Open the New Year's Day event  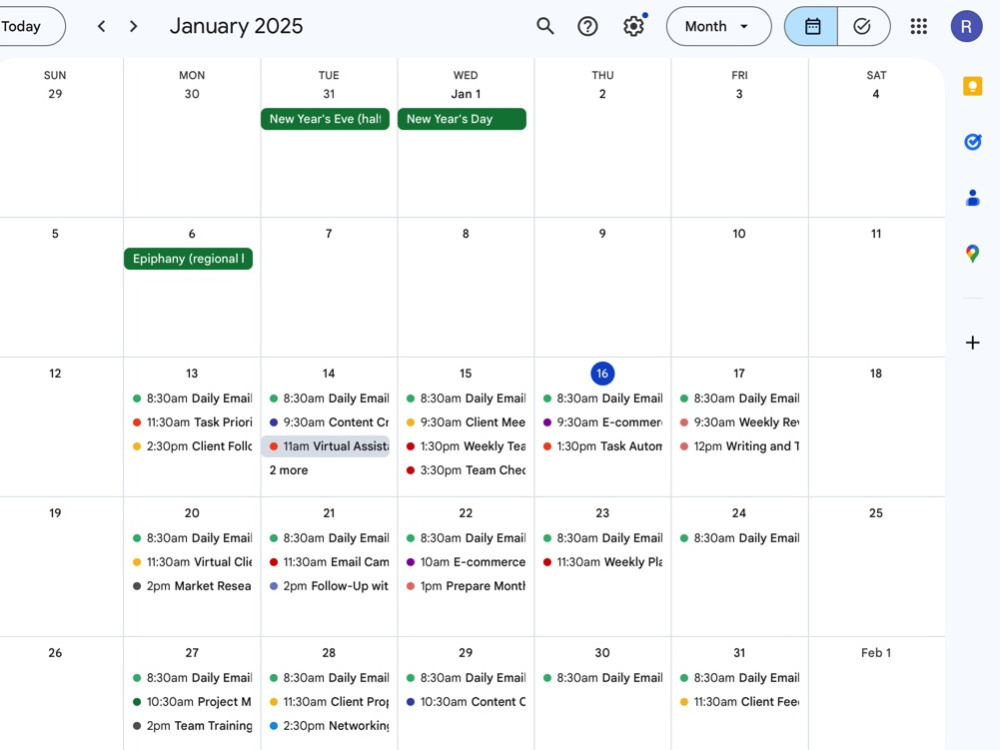click(x=462, y=119)
